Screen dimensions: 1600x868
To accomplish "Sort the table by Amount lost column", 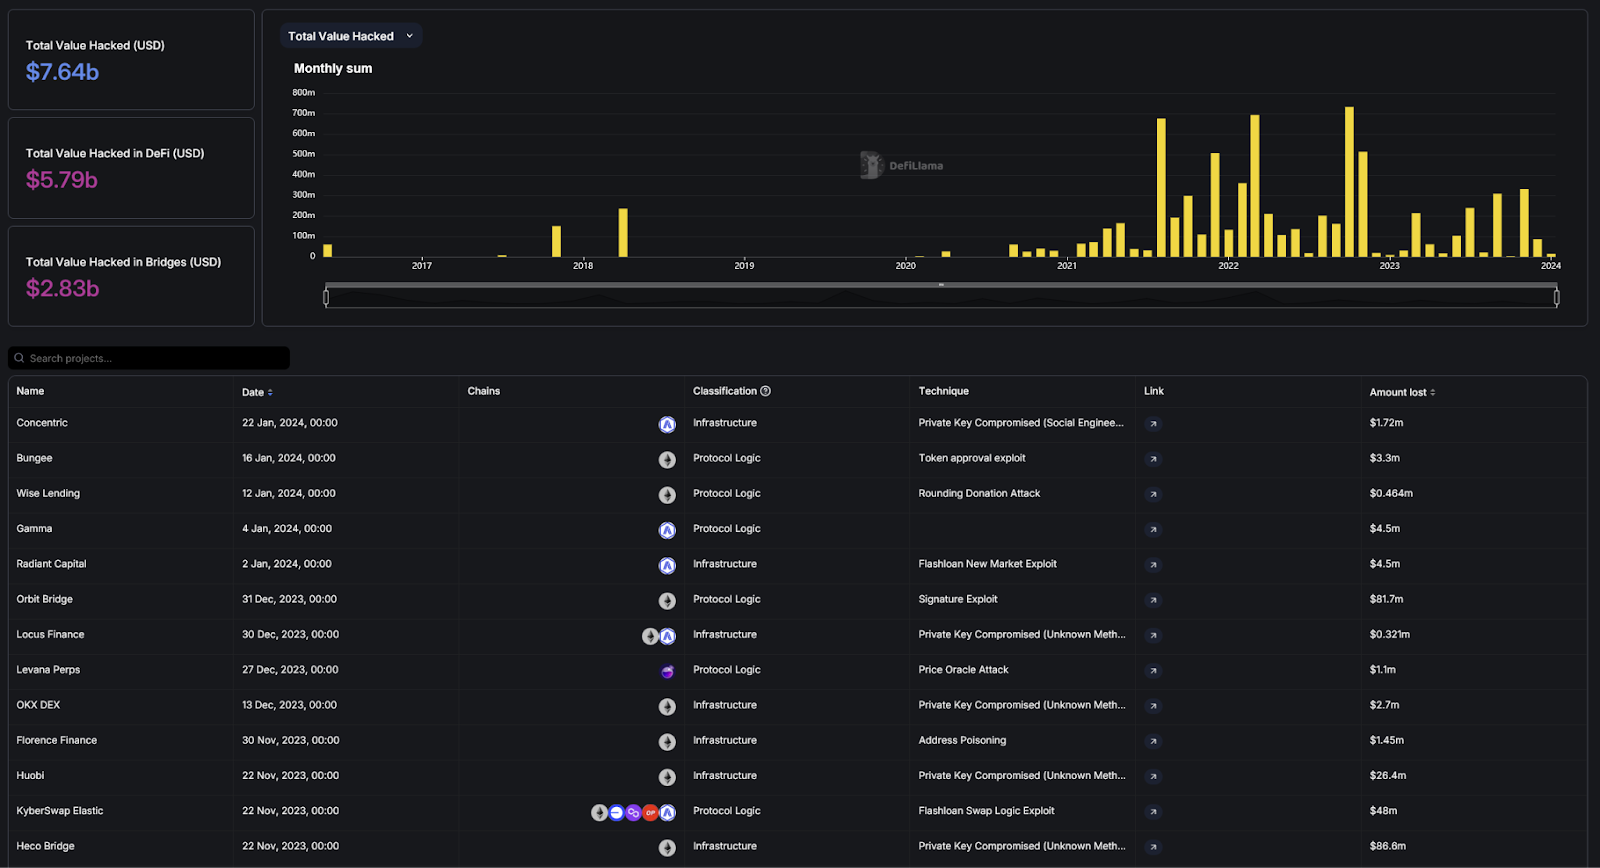I will (x=1402, y=392).
